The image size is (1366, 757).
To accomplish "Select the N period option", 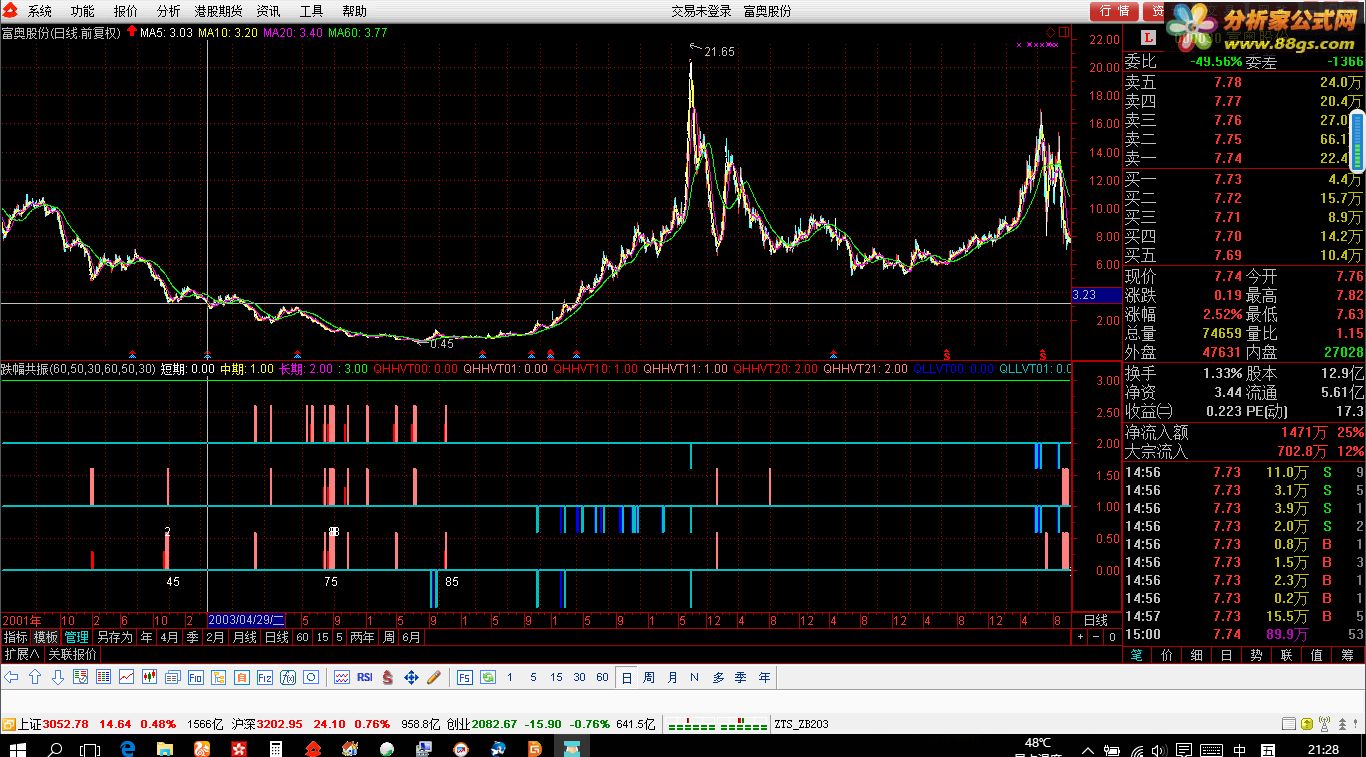I will click(x=694, y=677).
